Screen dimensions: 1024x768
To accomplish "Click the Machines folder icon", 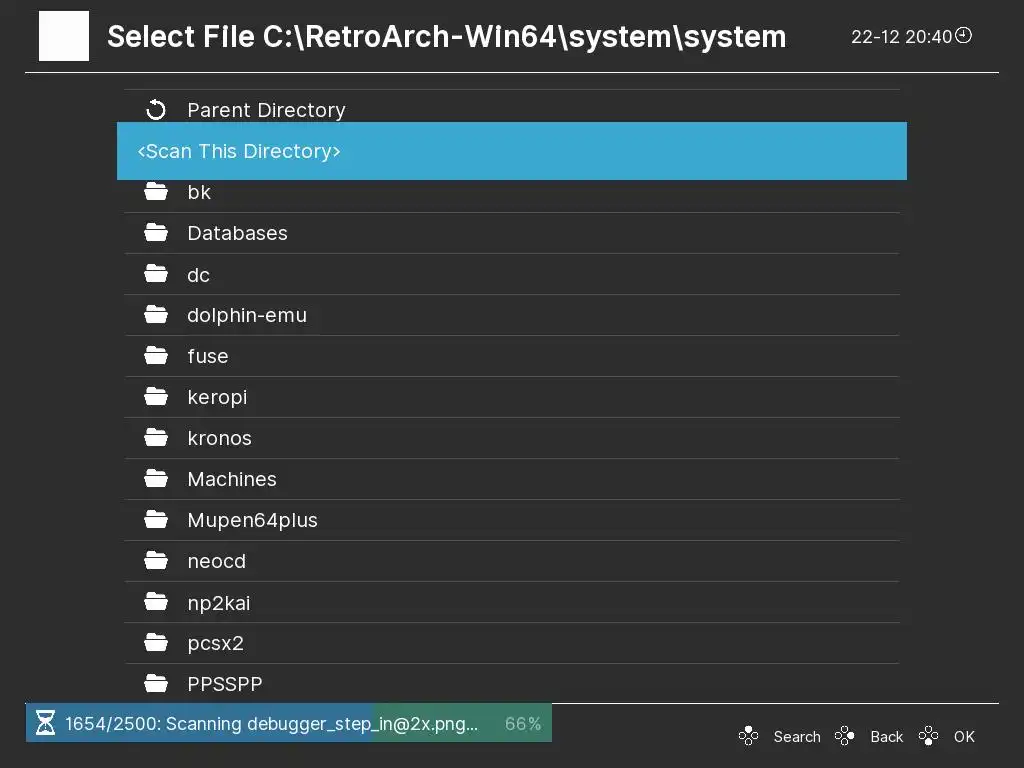I will tap(155, 479).
